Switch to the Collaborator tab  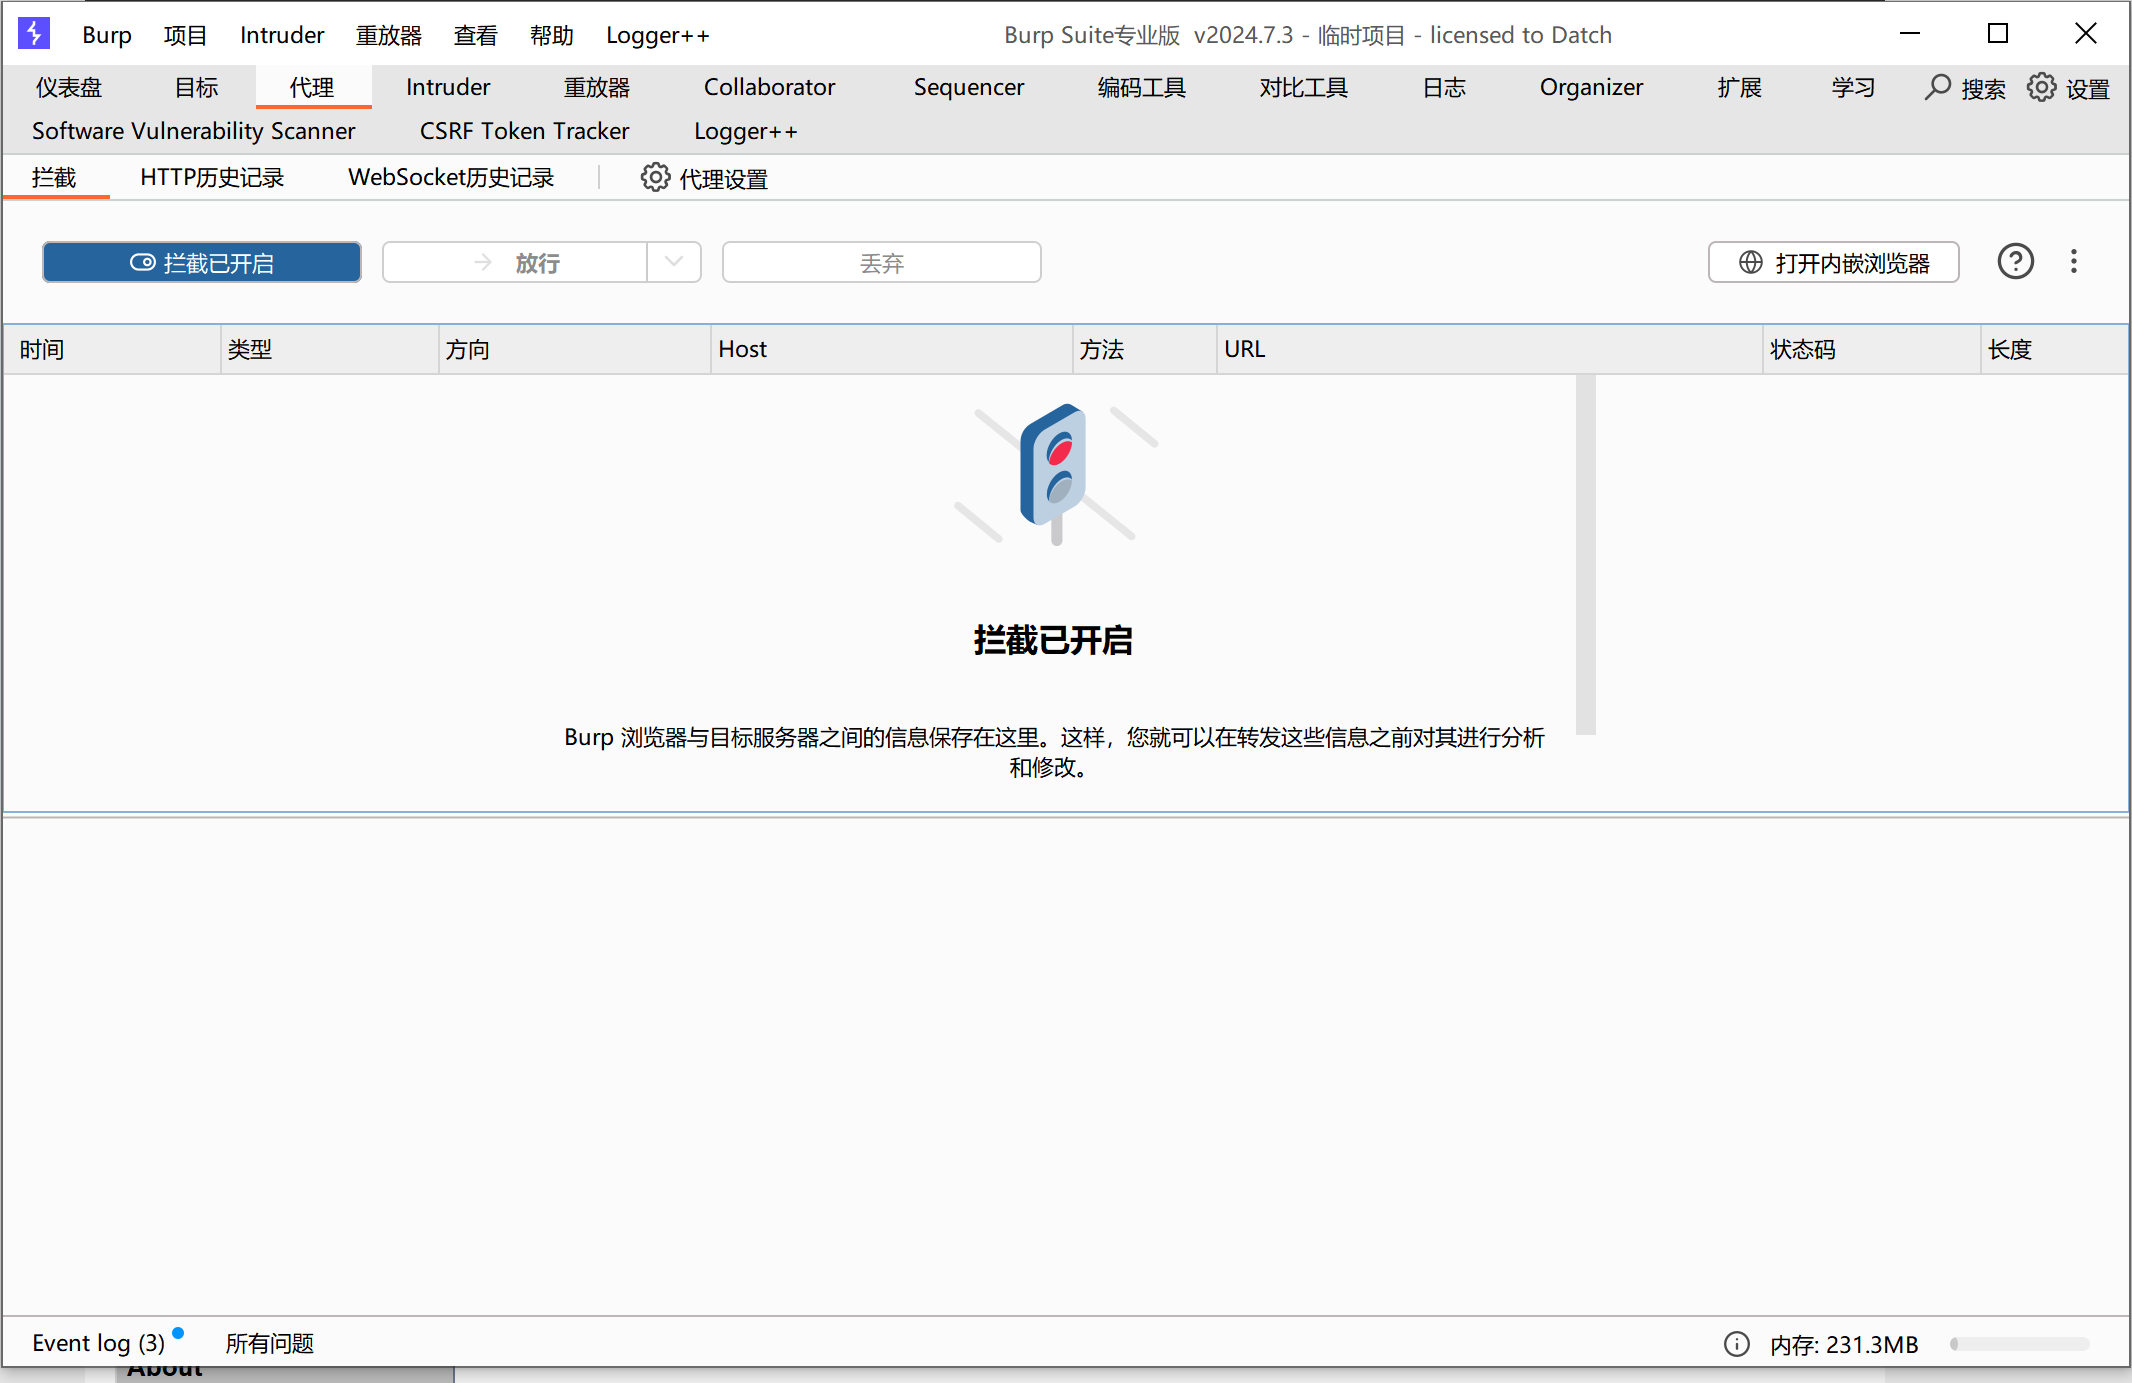pyautogui.click(x=769, y=87)
